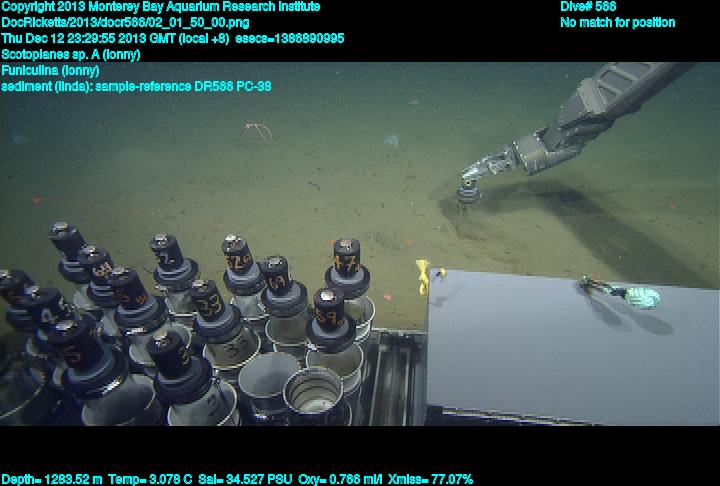This screenshot has width=720, height=486.
Task: Click the green-tipped tool on the gray lid
Action: [x=620, y=292]
